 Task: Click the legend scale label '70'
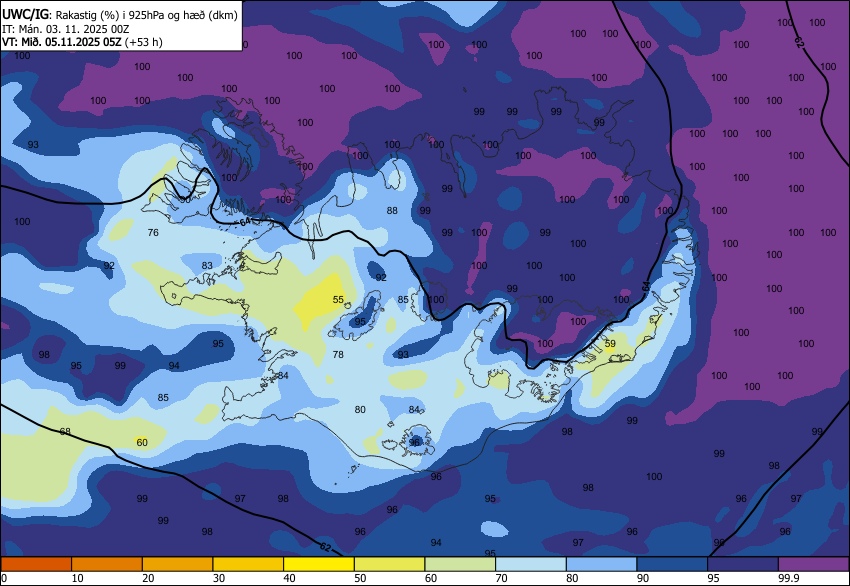pyautogui.click(x=502, y=578)
